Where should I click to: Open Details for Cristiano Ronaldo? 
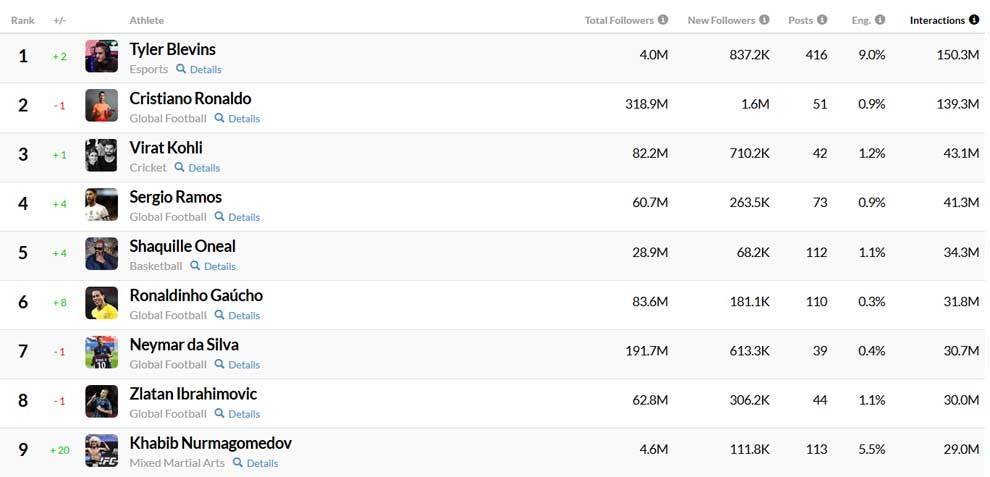click(244, 119)
